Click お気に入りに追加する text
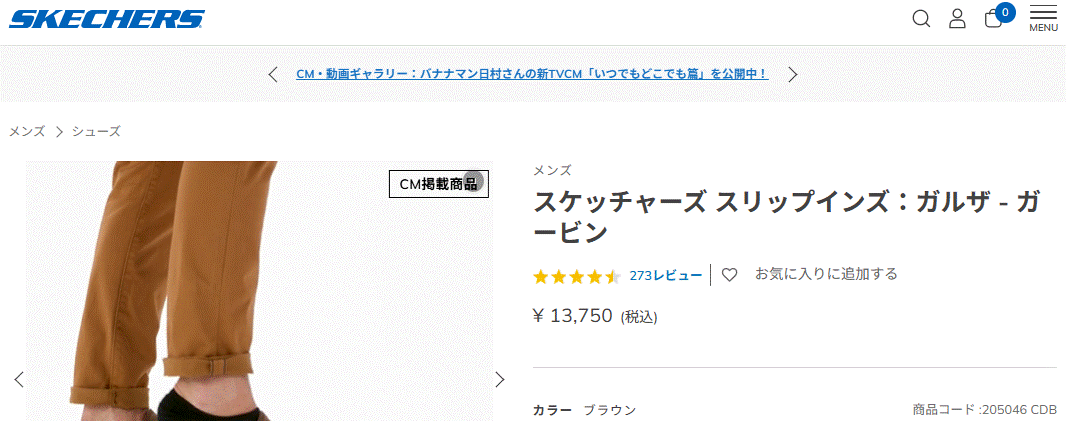Image resolution: width=1066 pixels, height=421 pixels. (826, 273)
